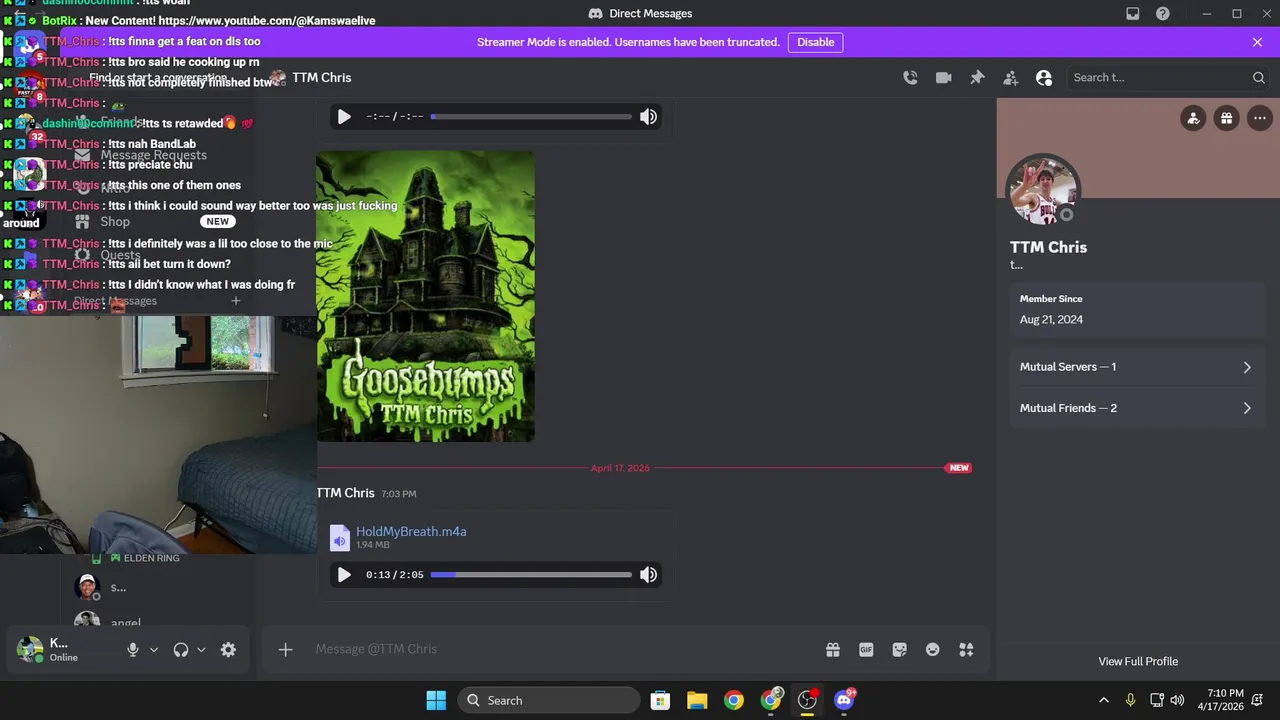Open the Apps launcher icon in message bar
The height and width of the screenshot is (720, 1280).
pyautogui.click(x=966, y=649)
